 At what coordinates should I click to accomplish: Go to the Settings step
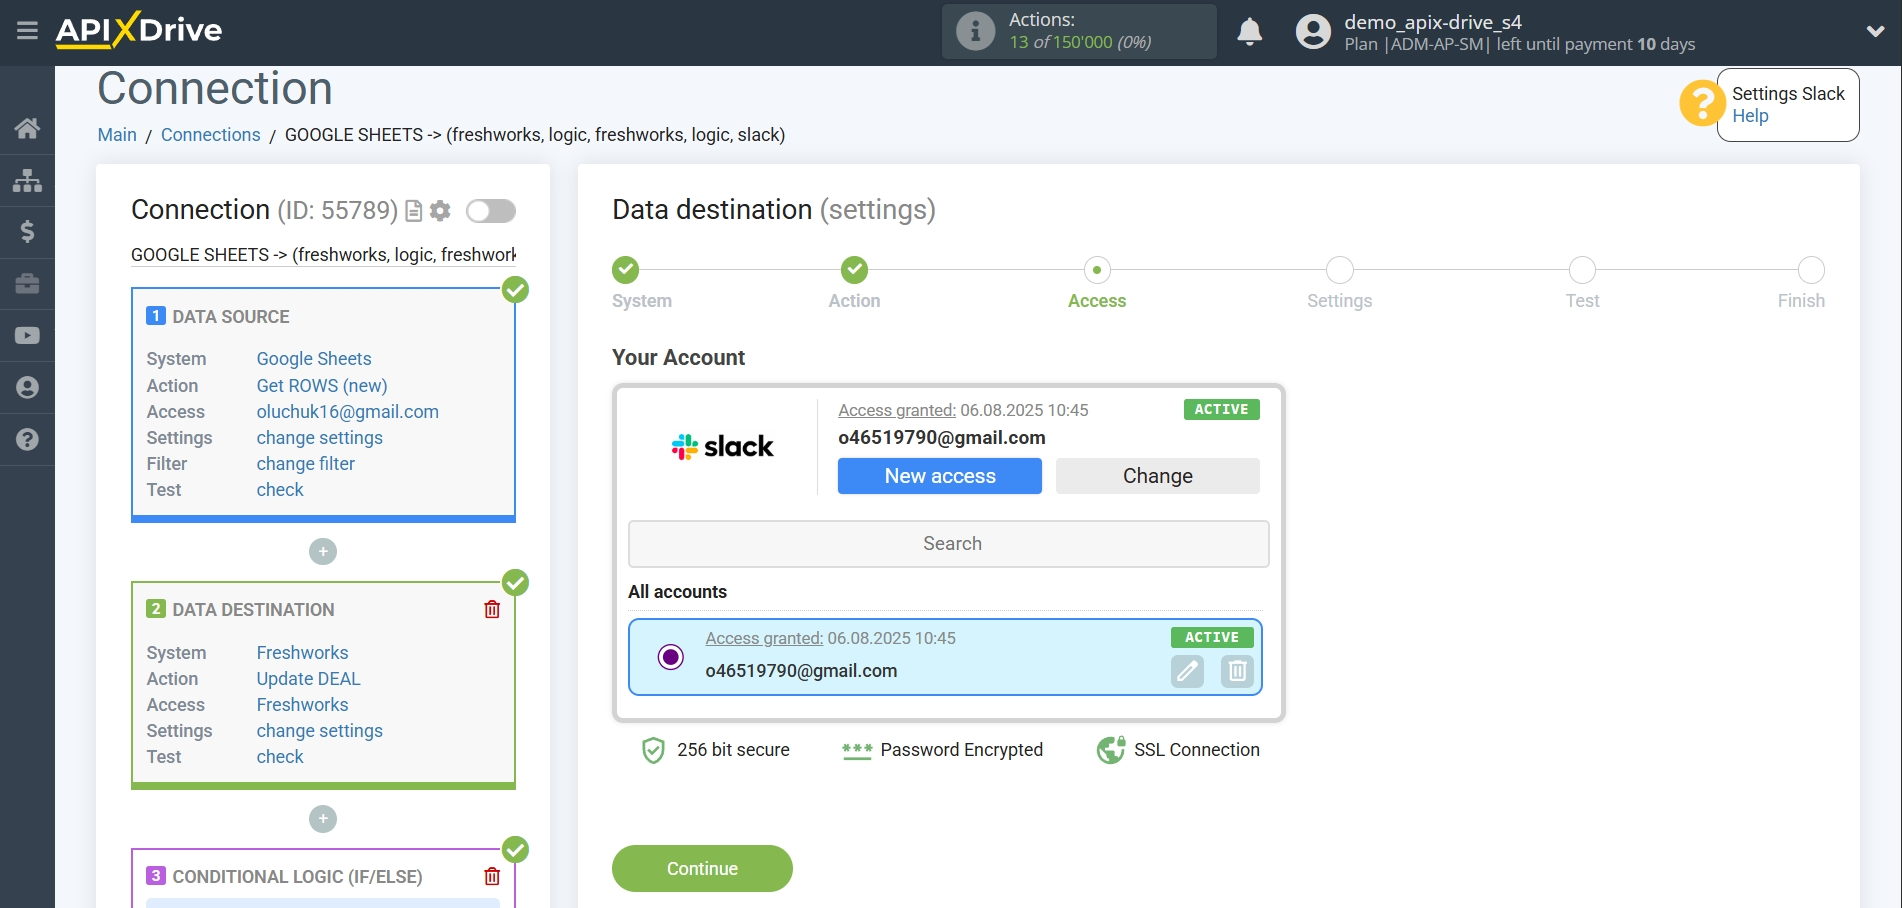(x=1340, y=270)
